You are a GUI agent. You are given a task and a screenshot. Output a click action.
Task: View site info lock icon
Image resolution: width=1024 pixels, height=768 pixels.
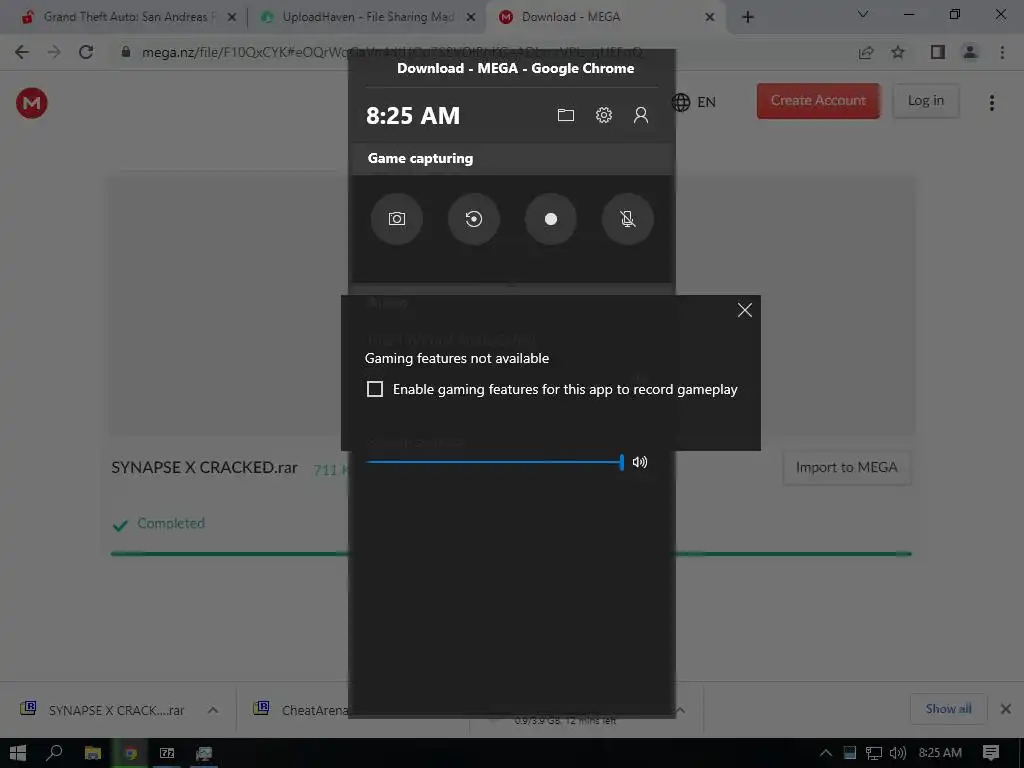tap(126, 52)
